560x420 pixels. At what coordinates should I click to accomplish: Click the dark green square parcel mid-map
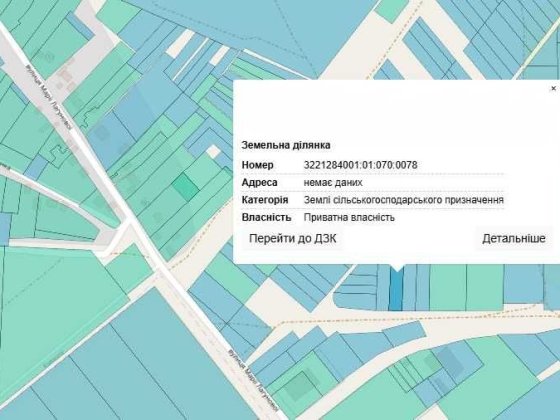[x=185, y=186]
